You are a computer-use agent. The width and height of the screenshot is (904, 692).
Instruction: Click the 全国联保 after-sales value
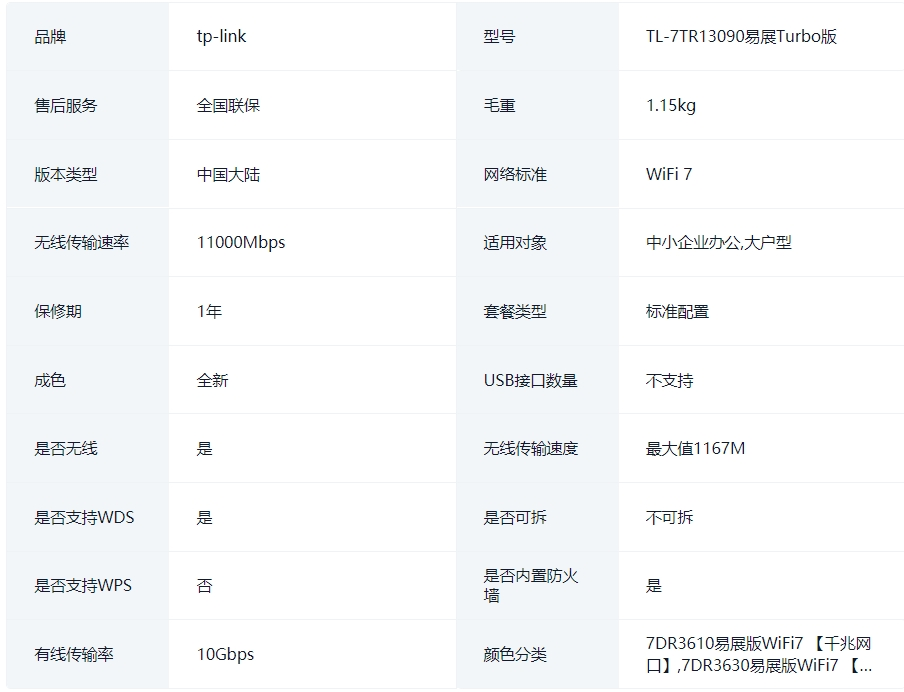click(x=228, y=105)
